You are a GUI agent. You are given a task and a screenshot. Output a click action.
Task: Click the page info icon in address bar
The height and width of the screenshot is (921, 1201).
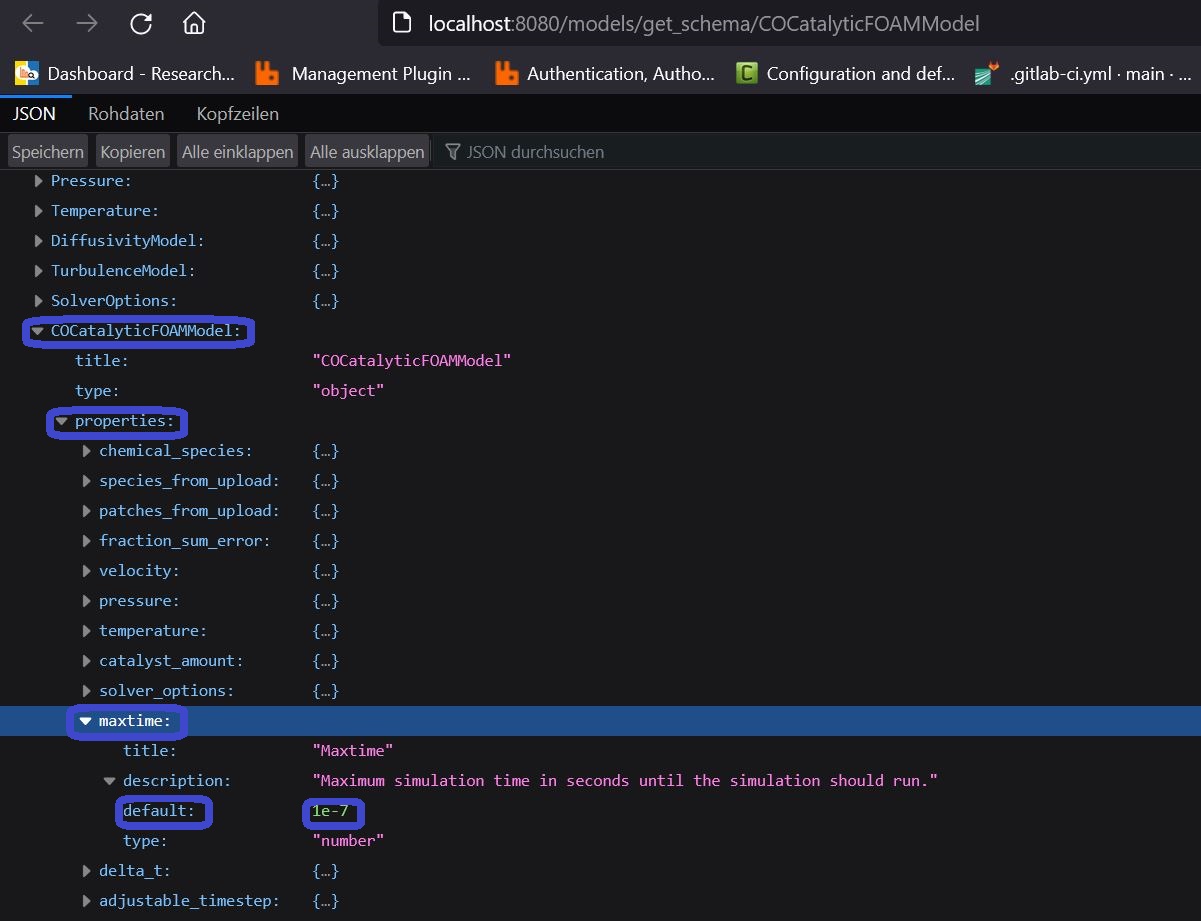coord(402,23)
